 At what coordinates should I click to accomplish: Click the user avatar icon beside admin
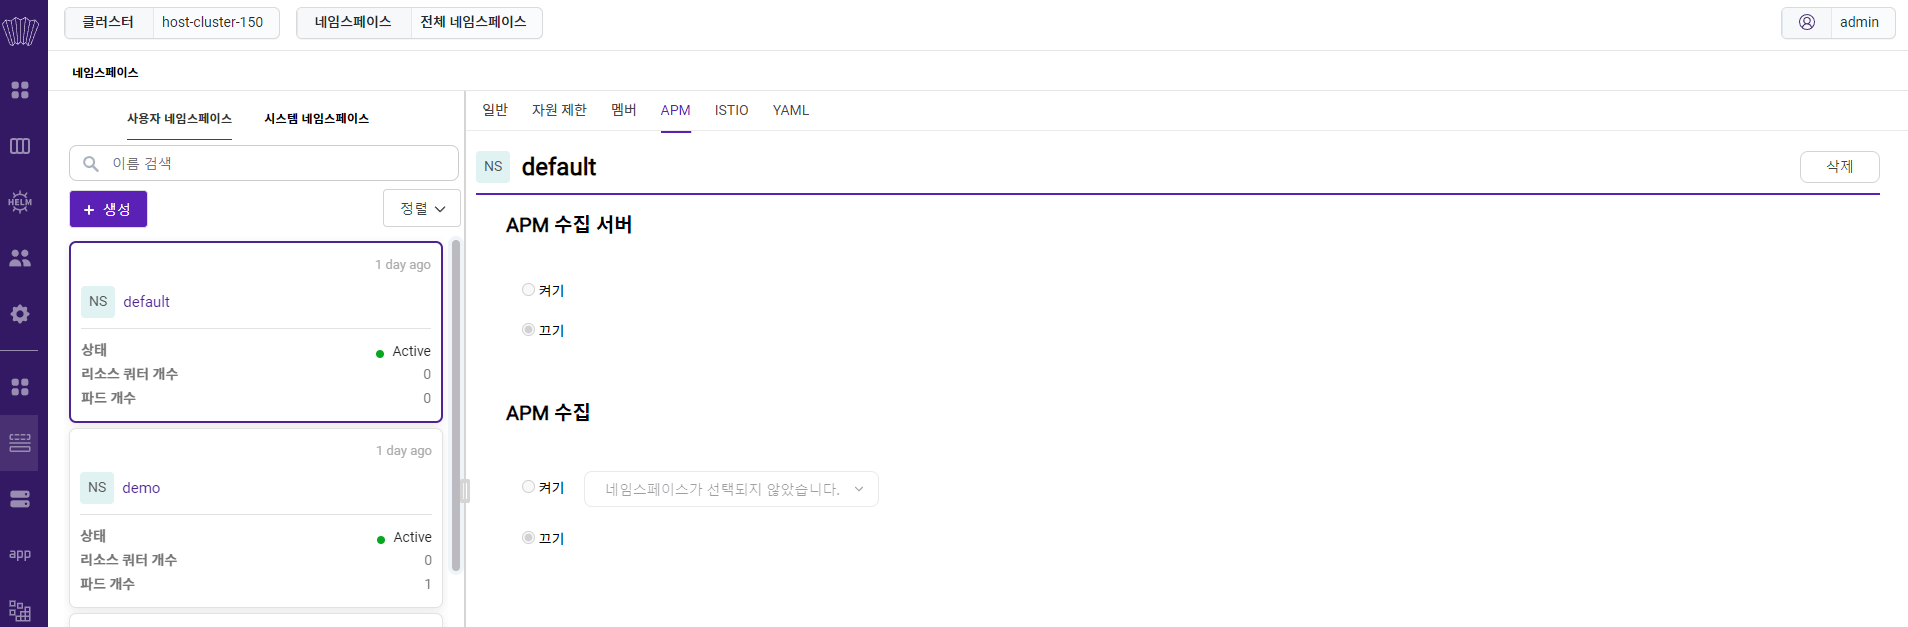click(x=1807, y=22)
